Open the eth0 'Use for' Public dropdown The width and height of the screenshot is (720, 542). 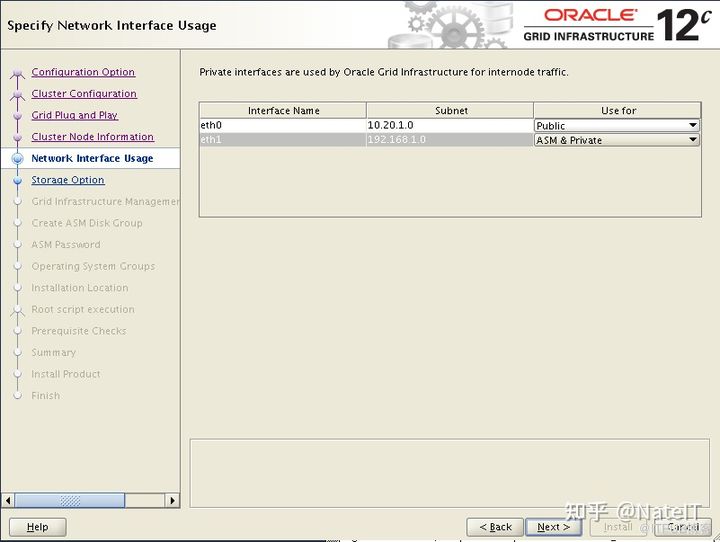[x=617, y=125]
